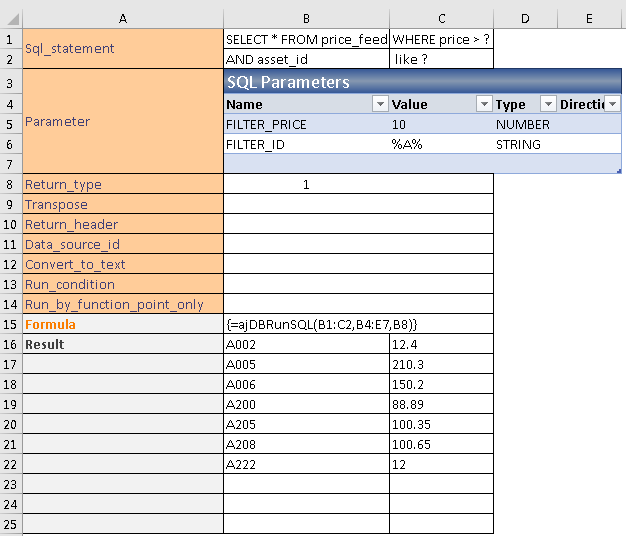Click the table resize handle at bottom-right corner

click(x=618, y=171)
